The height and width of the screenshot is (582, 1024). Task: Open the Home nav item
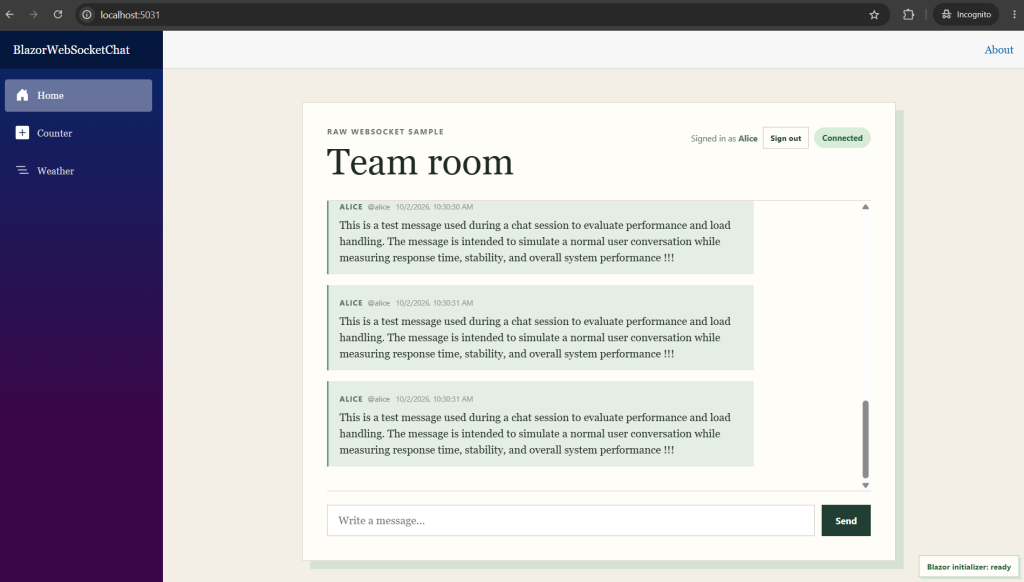[x=78, y=95]
